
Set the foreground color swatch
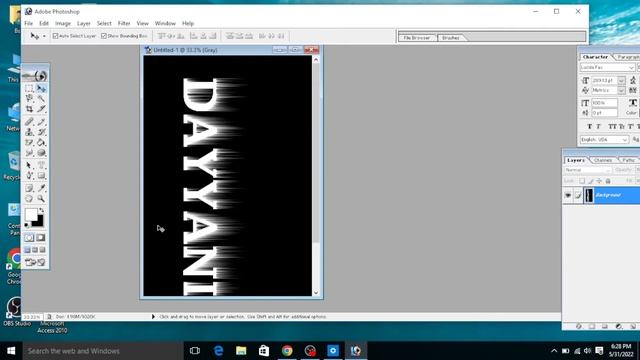coord(31,214)
